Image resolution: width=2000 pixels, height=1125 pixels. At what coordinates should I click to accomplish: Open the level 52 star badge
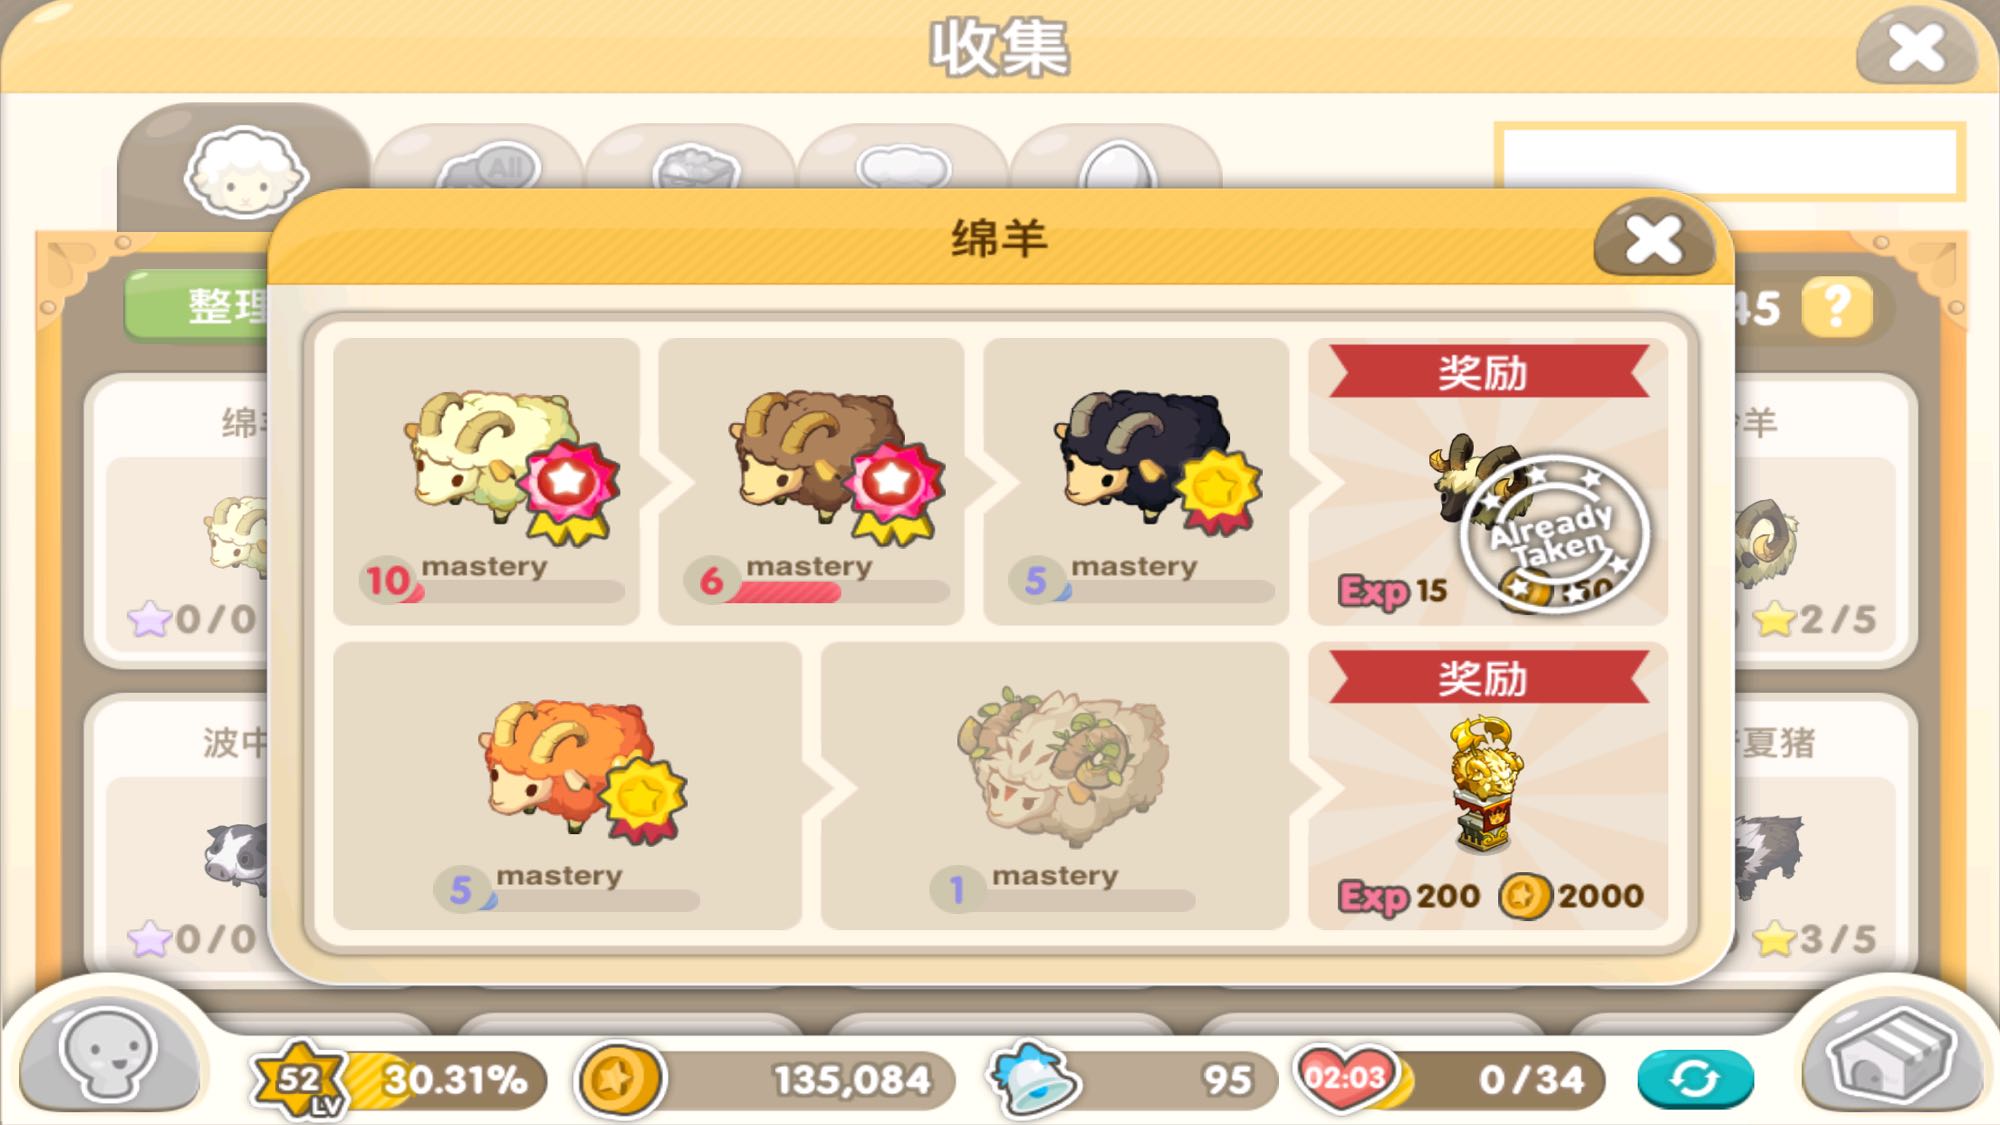tap(298, 1079)
